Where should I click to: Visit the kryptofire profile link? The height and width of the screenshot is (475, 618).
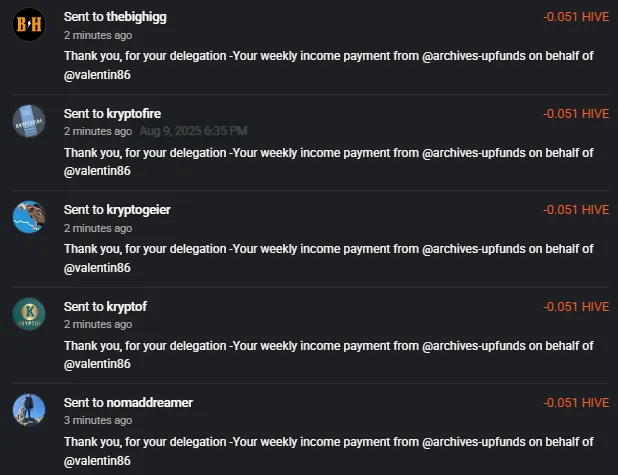pyautogui.click(x=134, y=114)
